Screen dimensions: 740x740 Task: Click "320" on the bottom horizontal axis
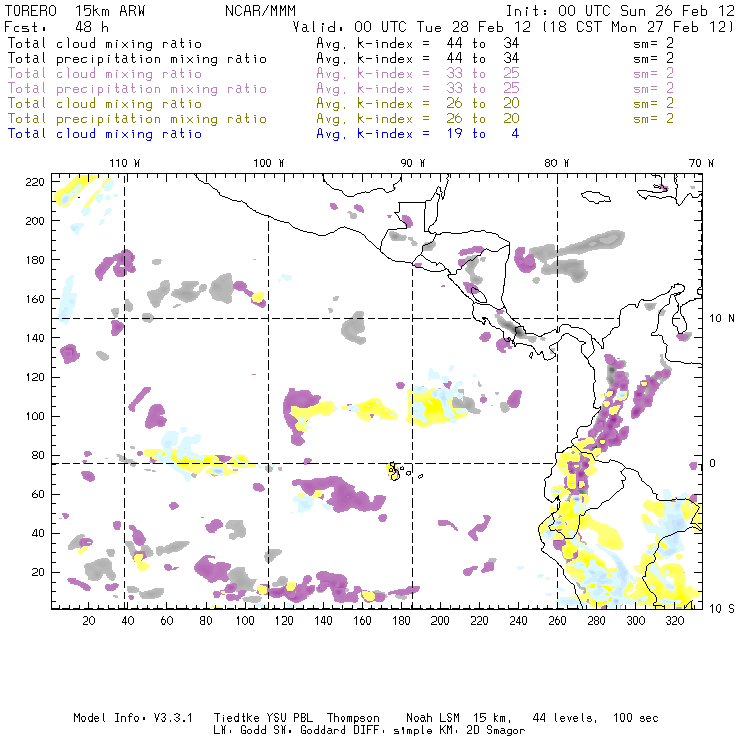click(x=674, y=621)
